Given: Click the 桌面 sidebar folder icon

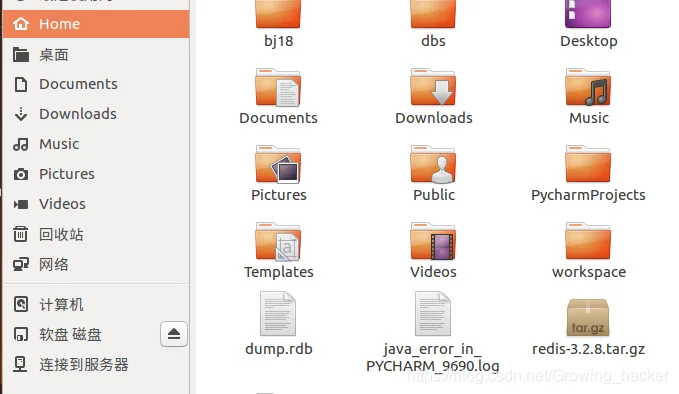Looking at the screenshot, I should coord(21,55).
